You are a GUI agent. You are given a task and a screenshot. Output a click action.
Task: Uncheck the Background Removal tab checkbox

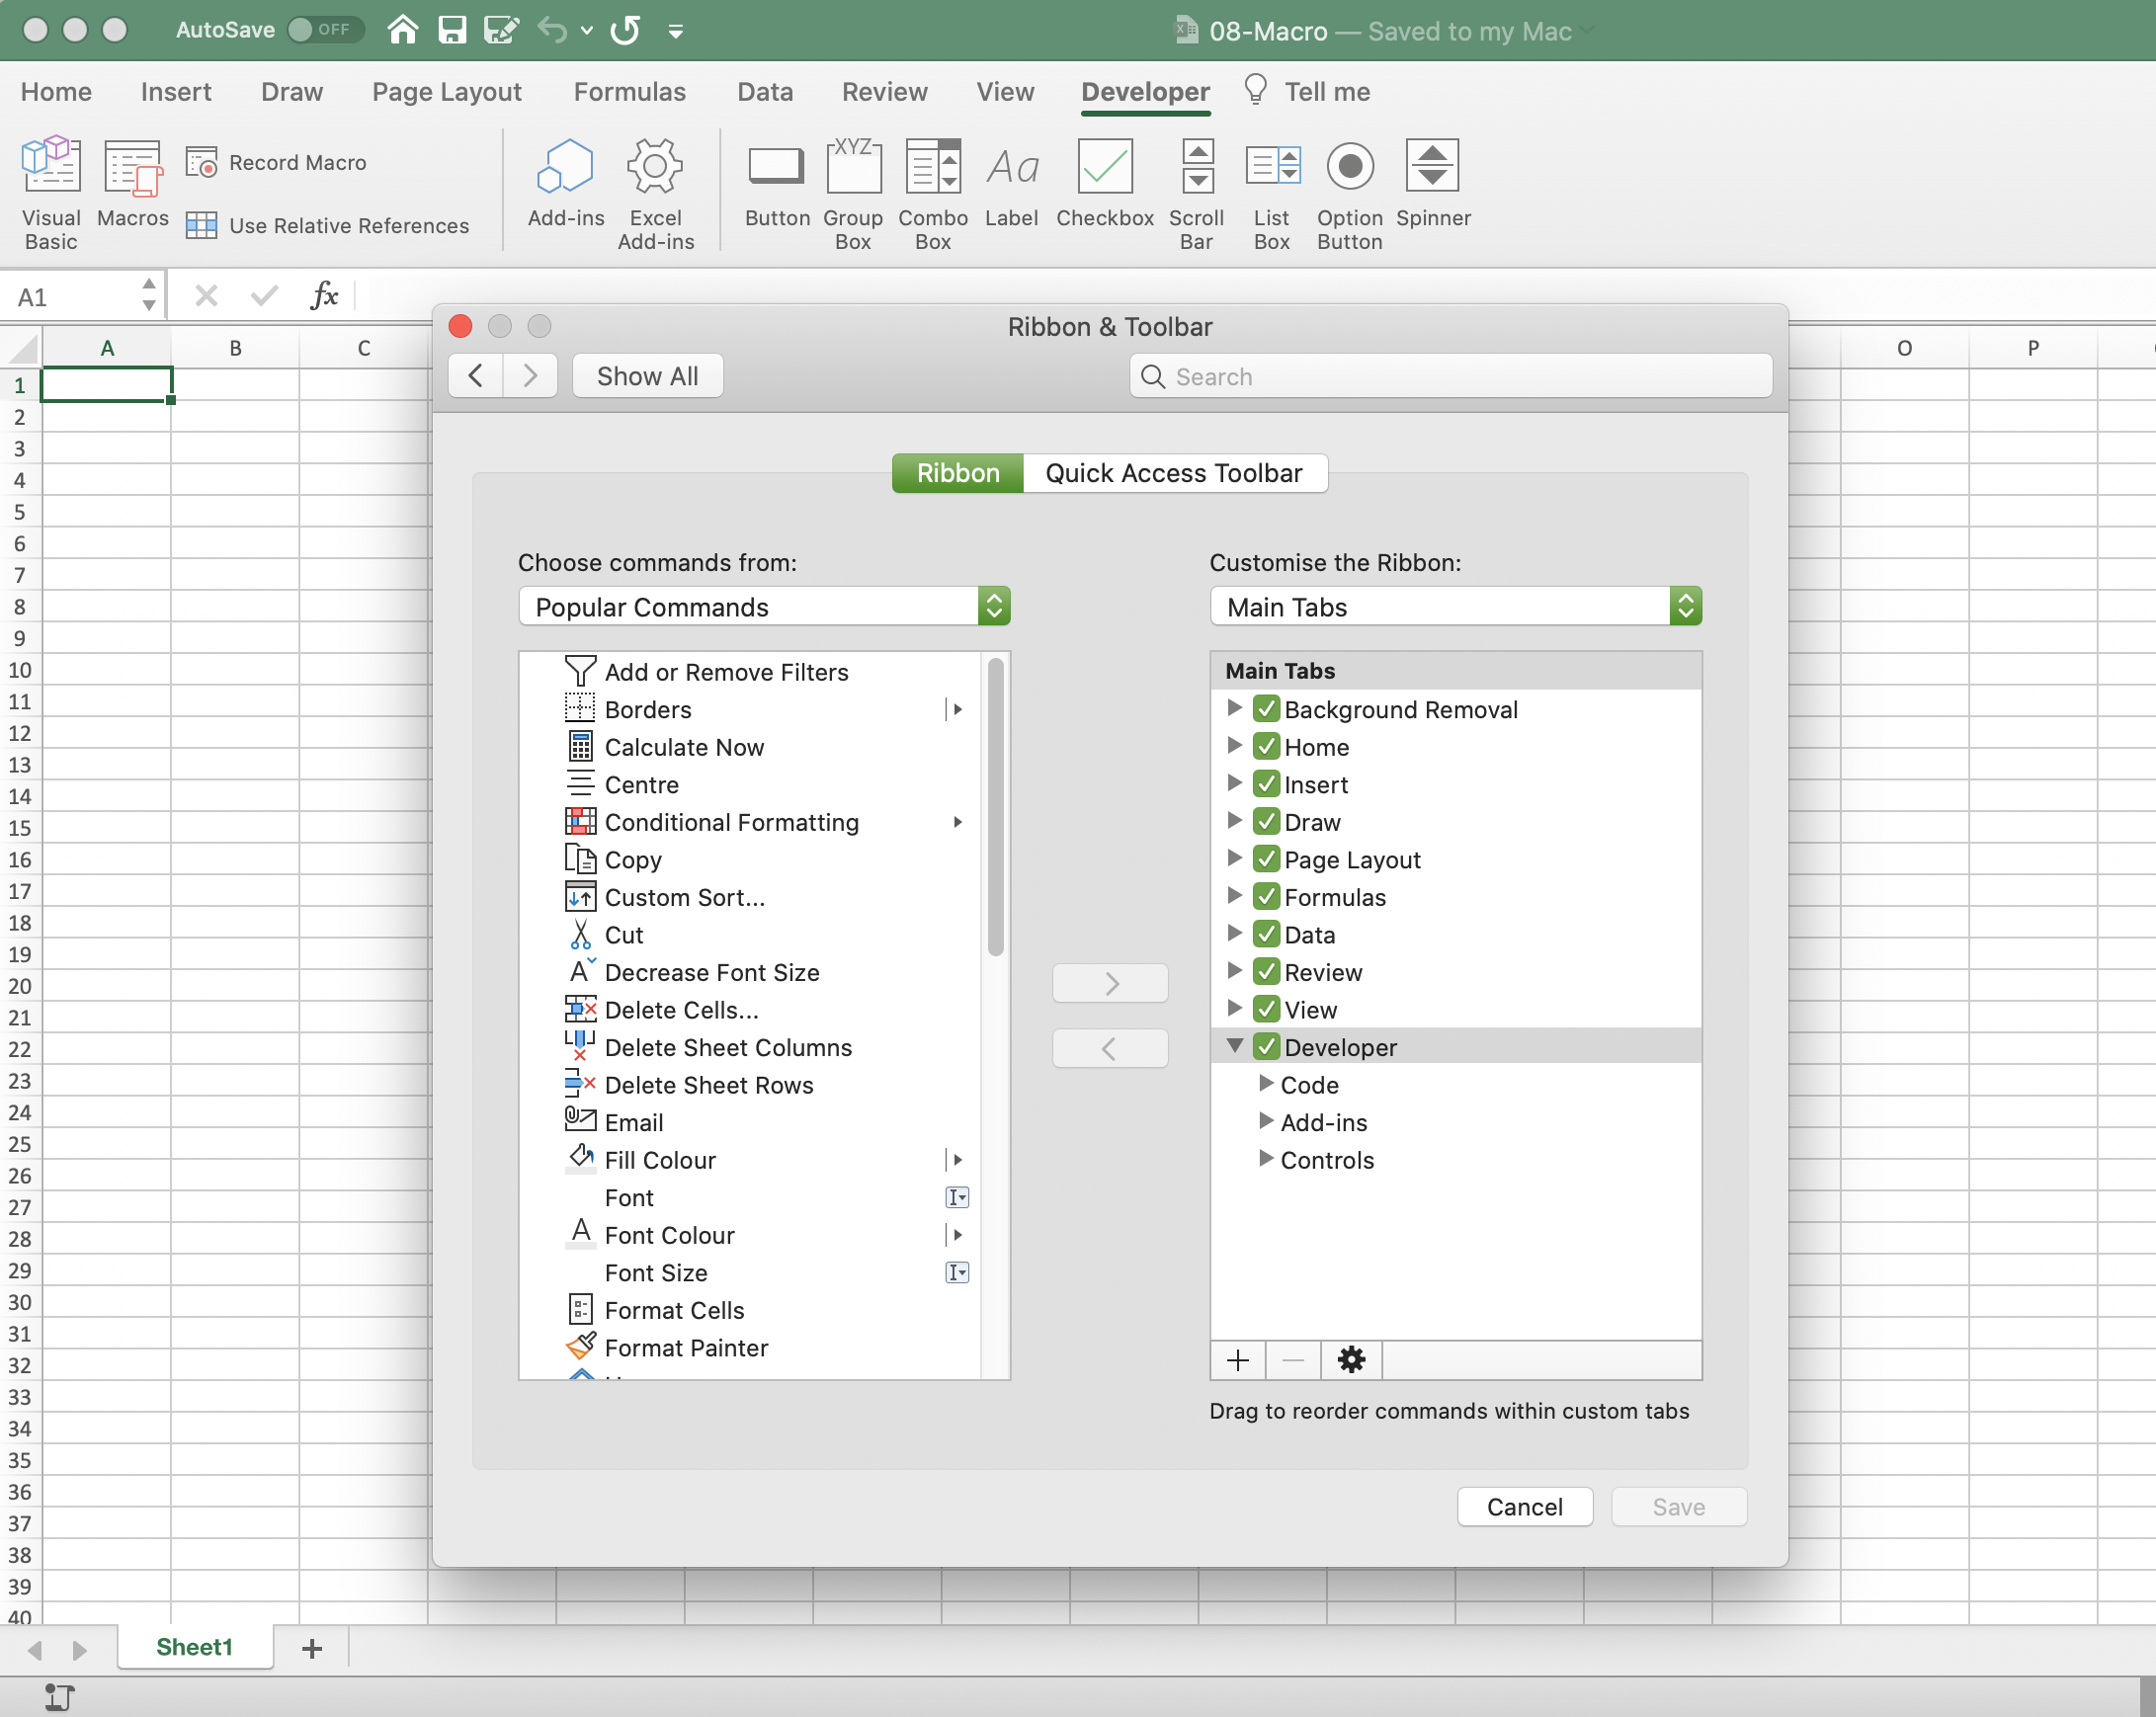pyautogui.click(x=1266, y=709)
